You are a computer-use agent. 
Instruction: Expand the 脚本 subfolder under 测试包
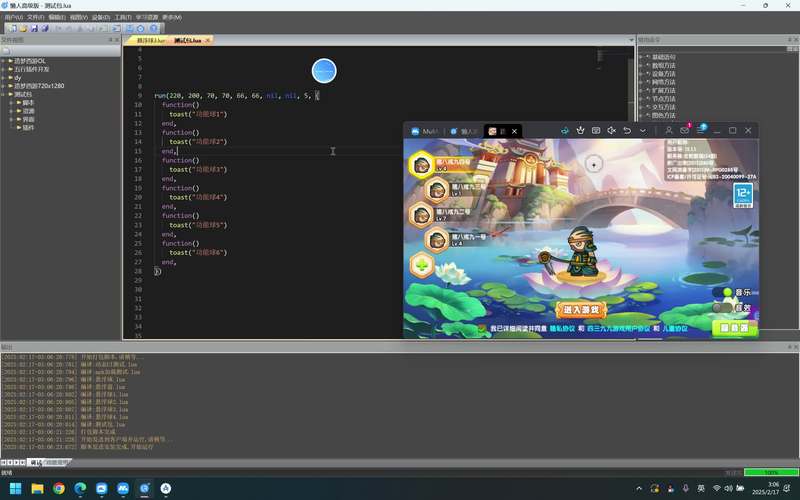(11, 103)
